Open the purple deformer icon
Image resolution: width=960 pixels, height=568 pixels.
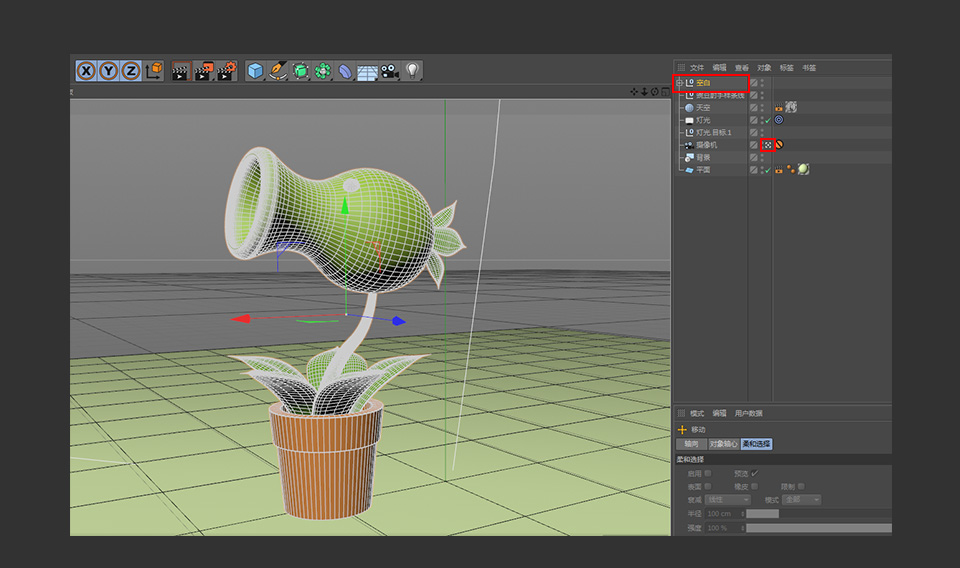(345, 71)
